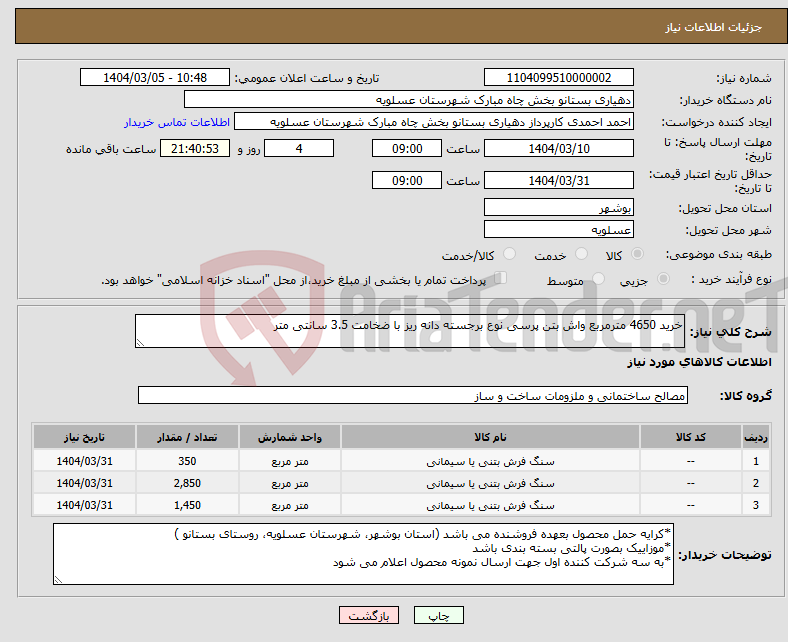Click the price validity time 09:00 field
Image resolution: width=788 pixels, height=642 pixels.
(407, 180)
